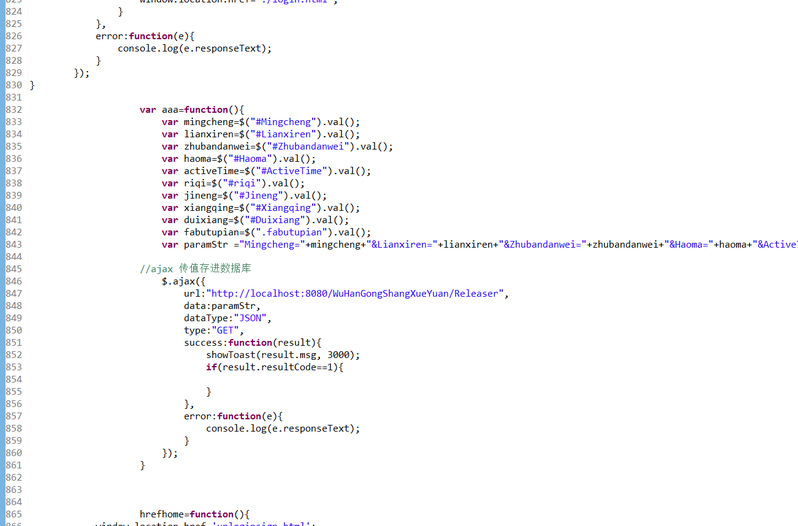
Task: Click the '//ajax' comment line
Action: tap(195, 269)
